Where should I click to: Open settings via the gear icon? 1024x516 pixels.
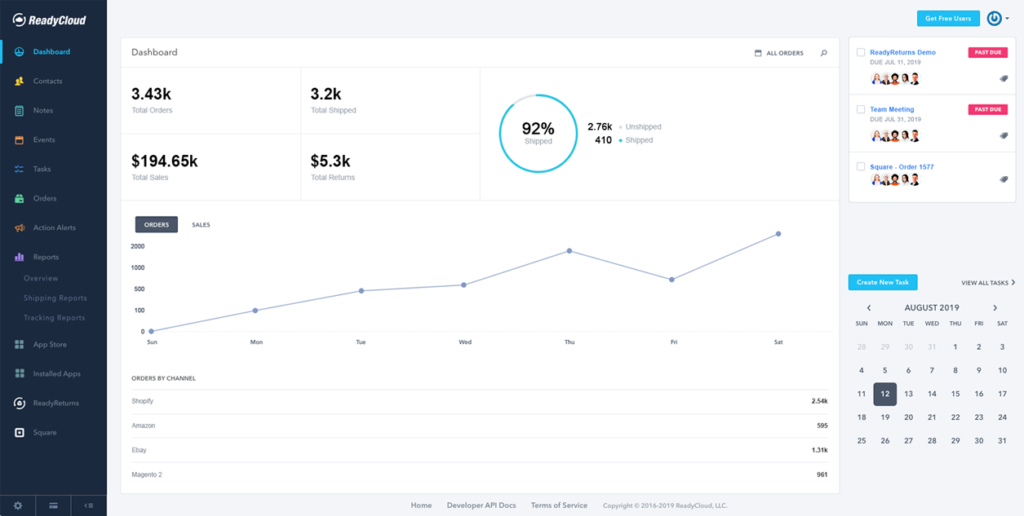pyautogui.click(x=18, y=506)
